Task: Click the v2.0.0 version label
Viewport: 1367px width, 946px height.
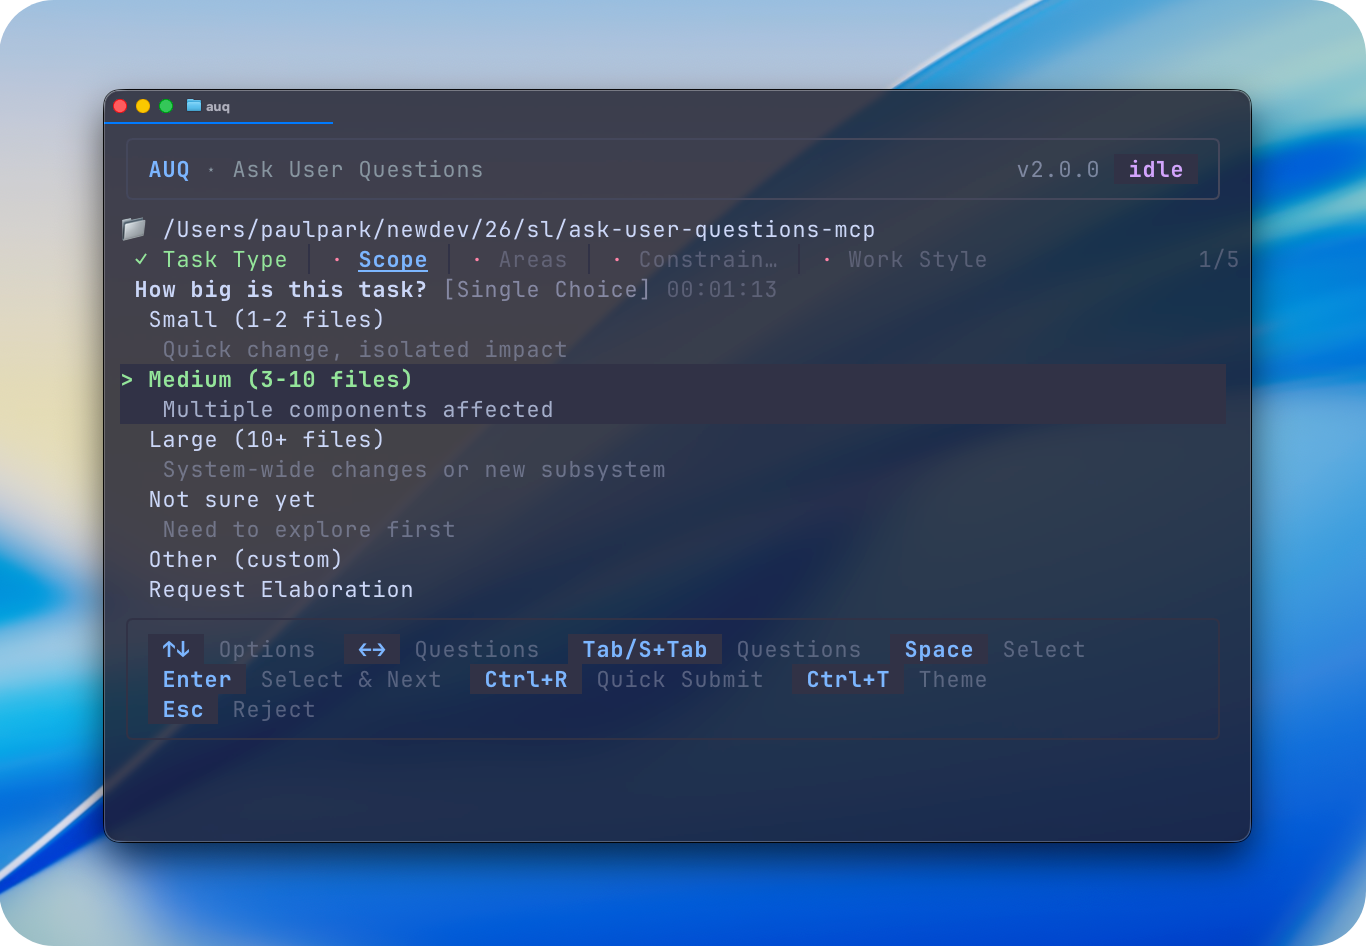Action: (x=1058, y=170)
